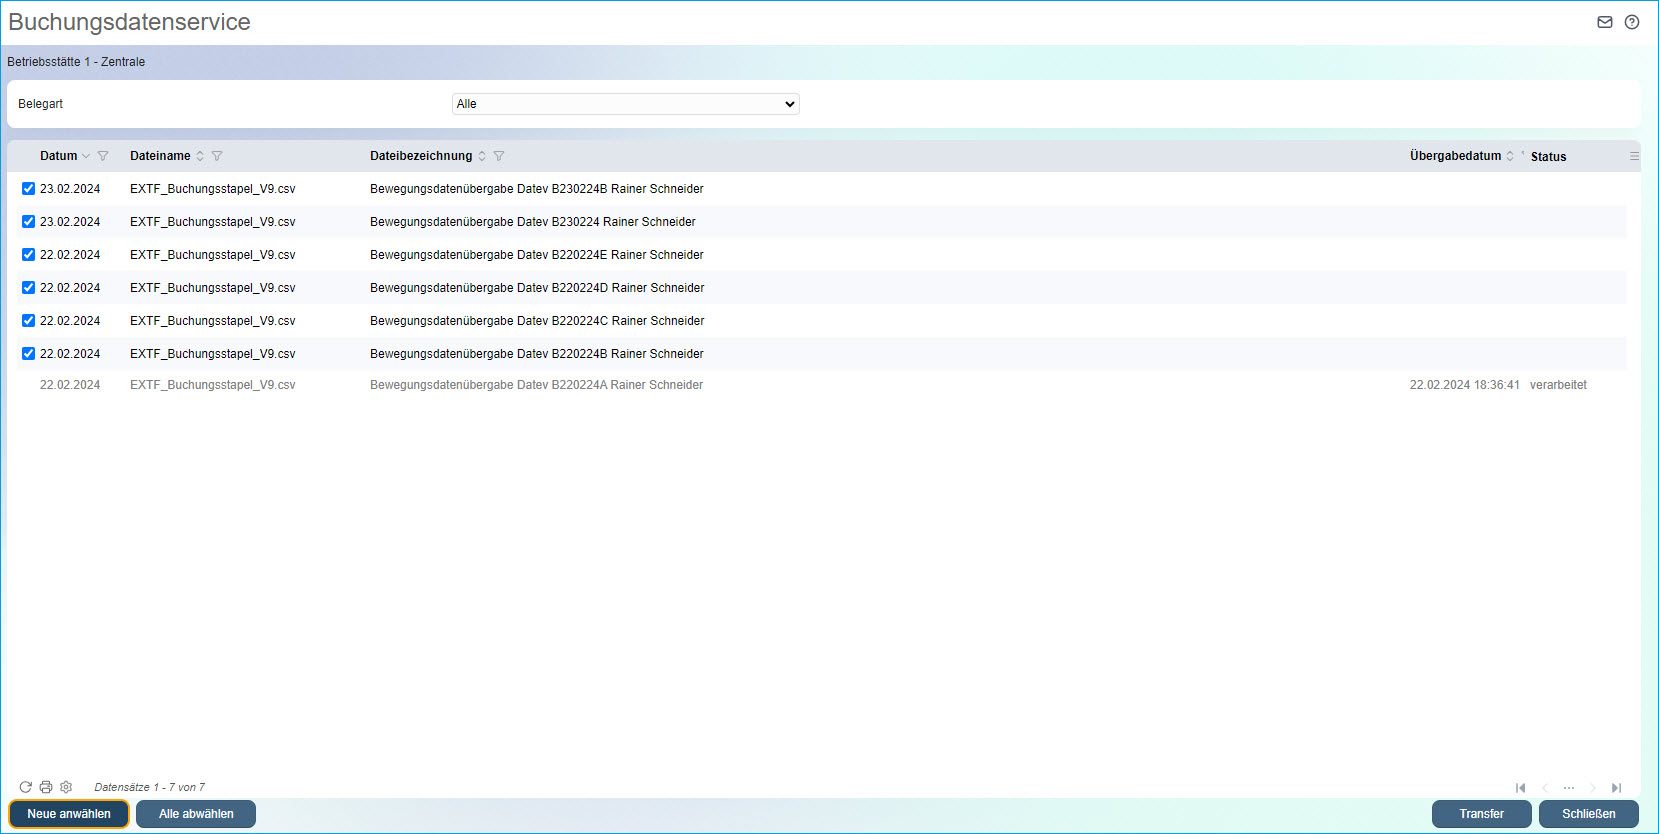This screenshot has height=834, width=1659.
Task: Select description Bewegungsdatenübergabe Datev B220224C
Action: [537, 321]
